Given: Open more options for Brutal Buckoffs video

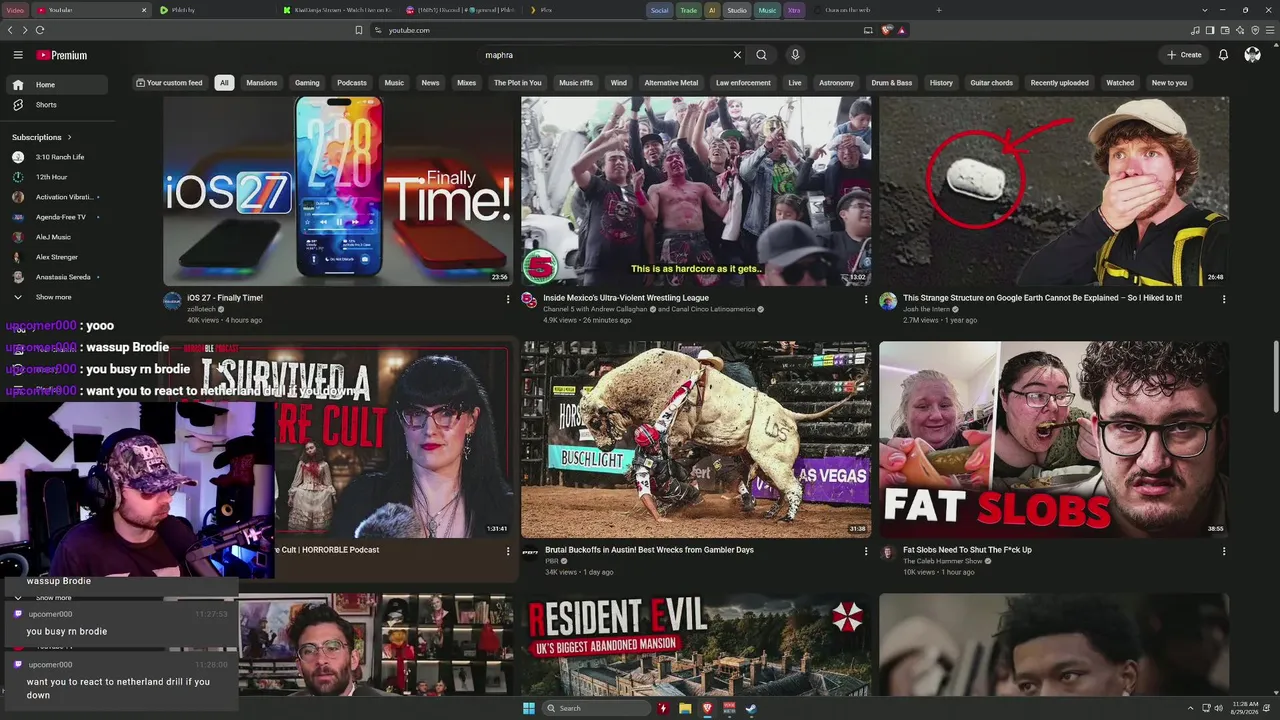Looking at the screenshot, I should click(x=866, y=551).
